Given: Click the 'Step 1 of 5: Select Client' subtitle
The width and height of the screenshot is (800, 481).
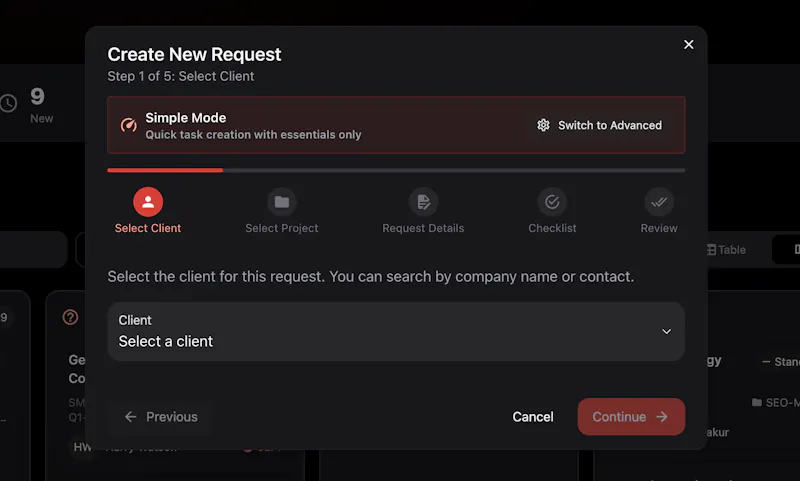Looking at the screenshot, I should pos(181,77).
